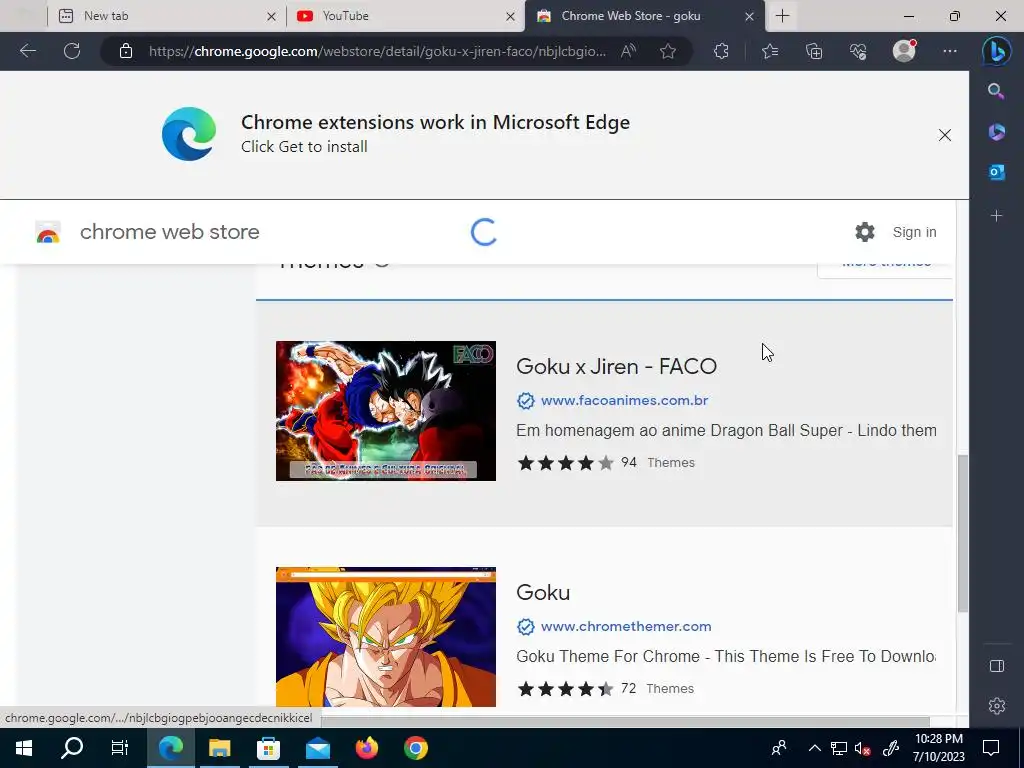Image resolution: width=1024 pixels, height=768 pixels.
Task: Open the Settings and more ellipsis menu
Action: pyautogui.click(x=950, y=51)
